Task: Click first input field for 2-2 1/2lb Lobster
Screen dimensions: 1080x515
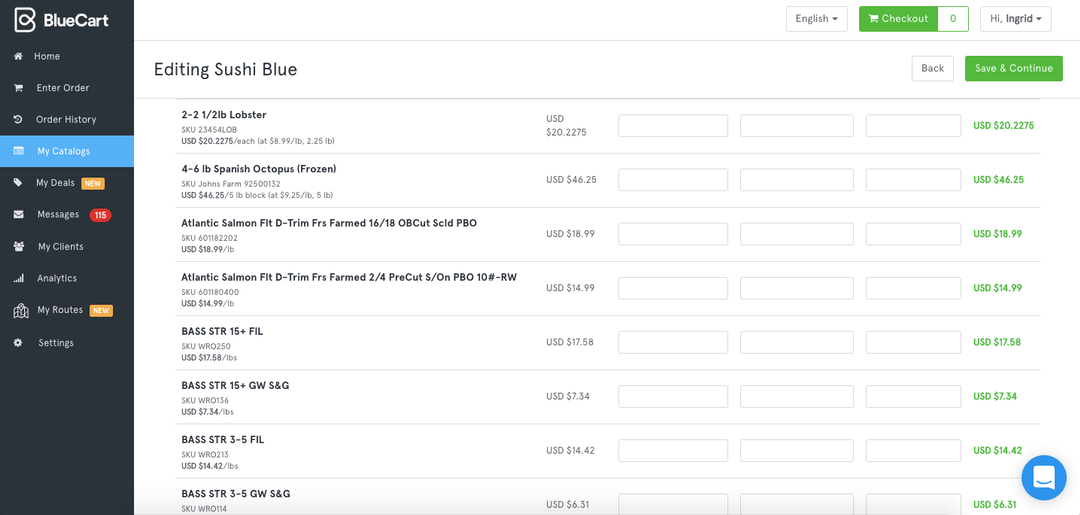Action: click(x=673, y=126)
